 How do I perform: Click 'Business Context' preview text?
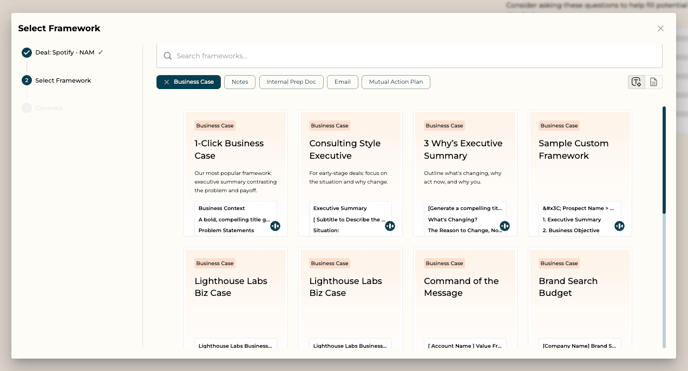pyautogui.click(x=222, y=208)
